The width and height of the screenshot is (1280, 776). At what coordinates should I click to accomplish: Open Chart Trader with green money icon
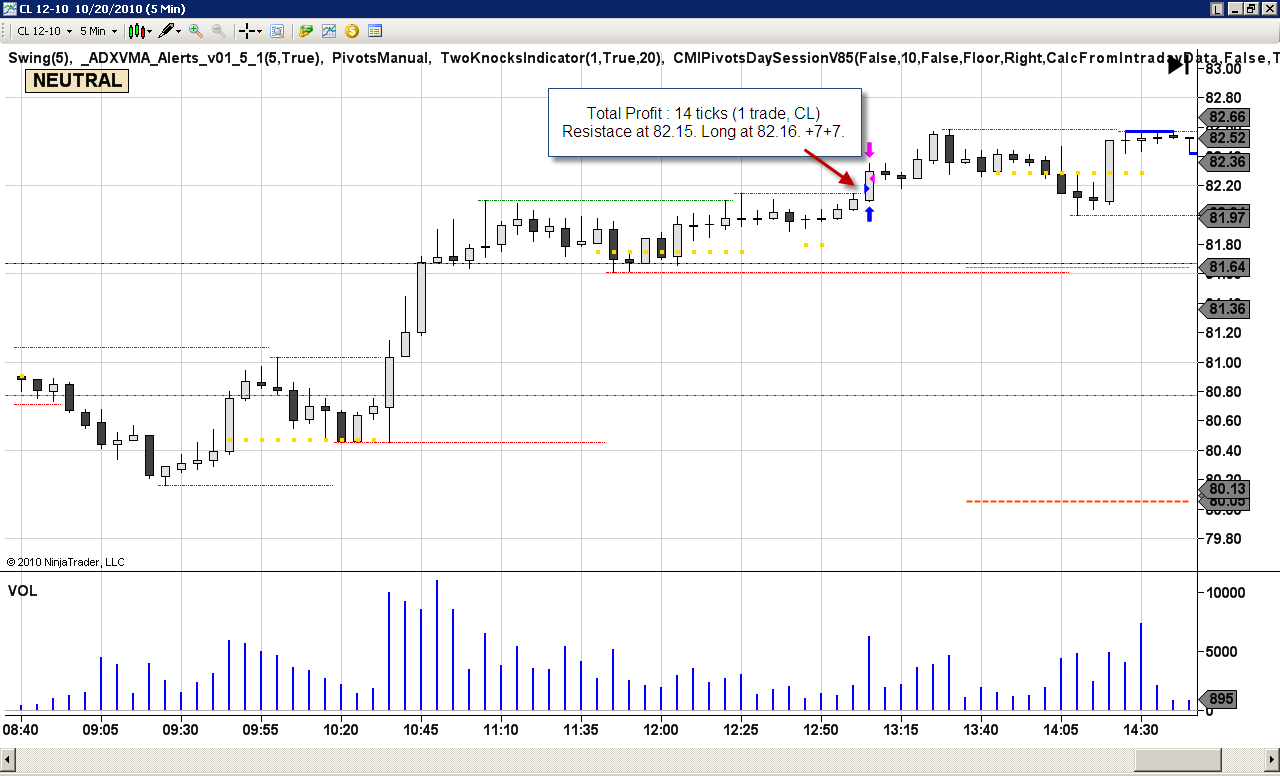point(306,31)
